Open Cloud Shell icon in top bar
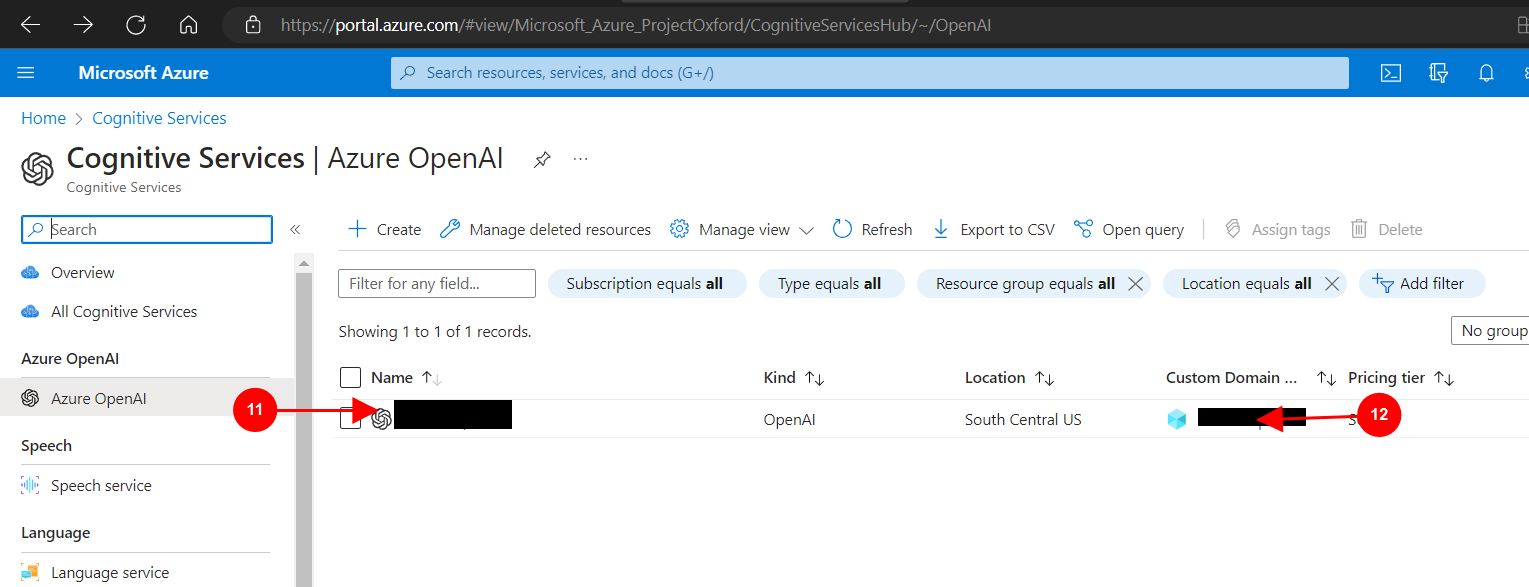Image resolution: width=1529 pixels, height=587 pixels. pyautogui.click(x=1390, y=73)
